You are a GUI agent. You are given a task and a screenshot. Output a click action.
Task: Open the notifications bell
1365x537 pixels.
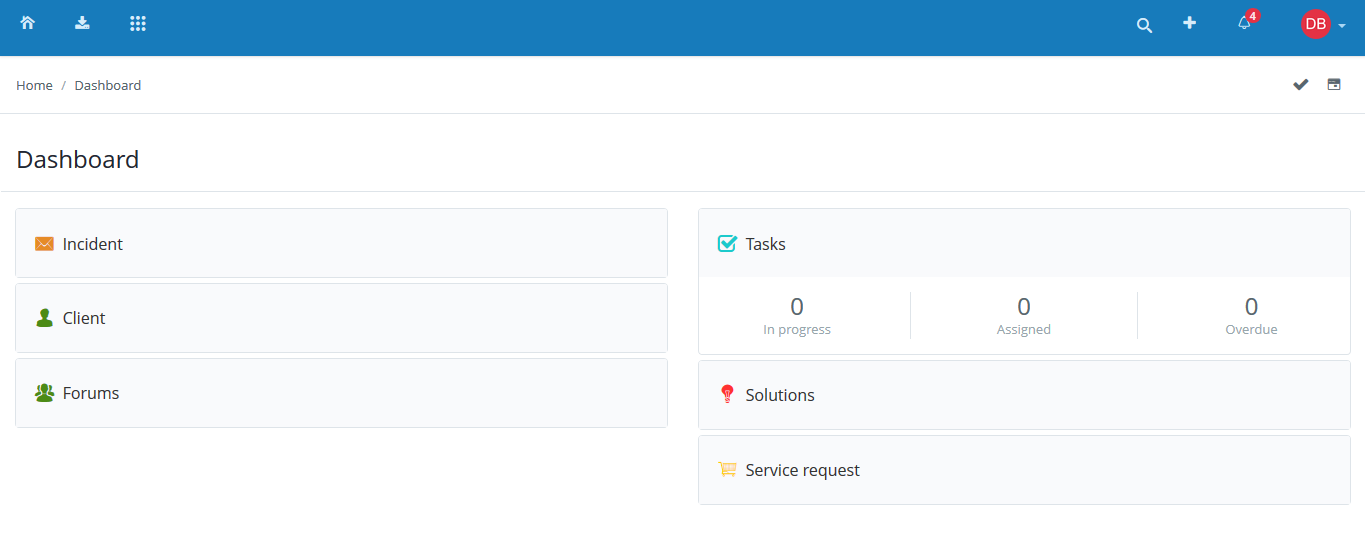pos(1245,23)
